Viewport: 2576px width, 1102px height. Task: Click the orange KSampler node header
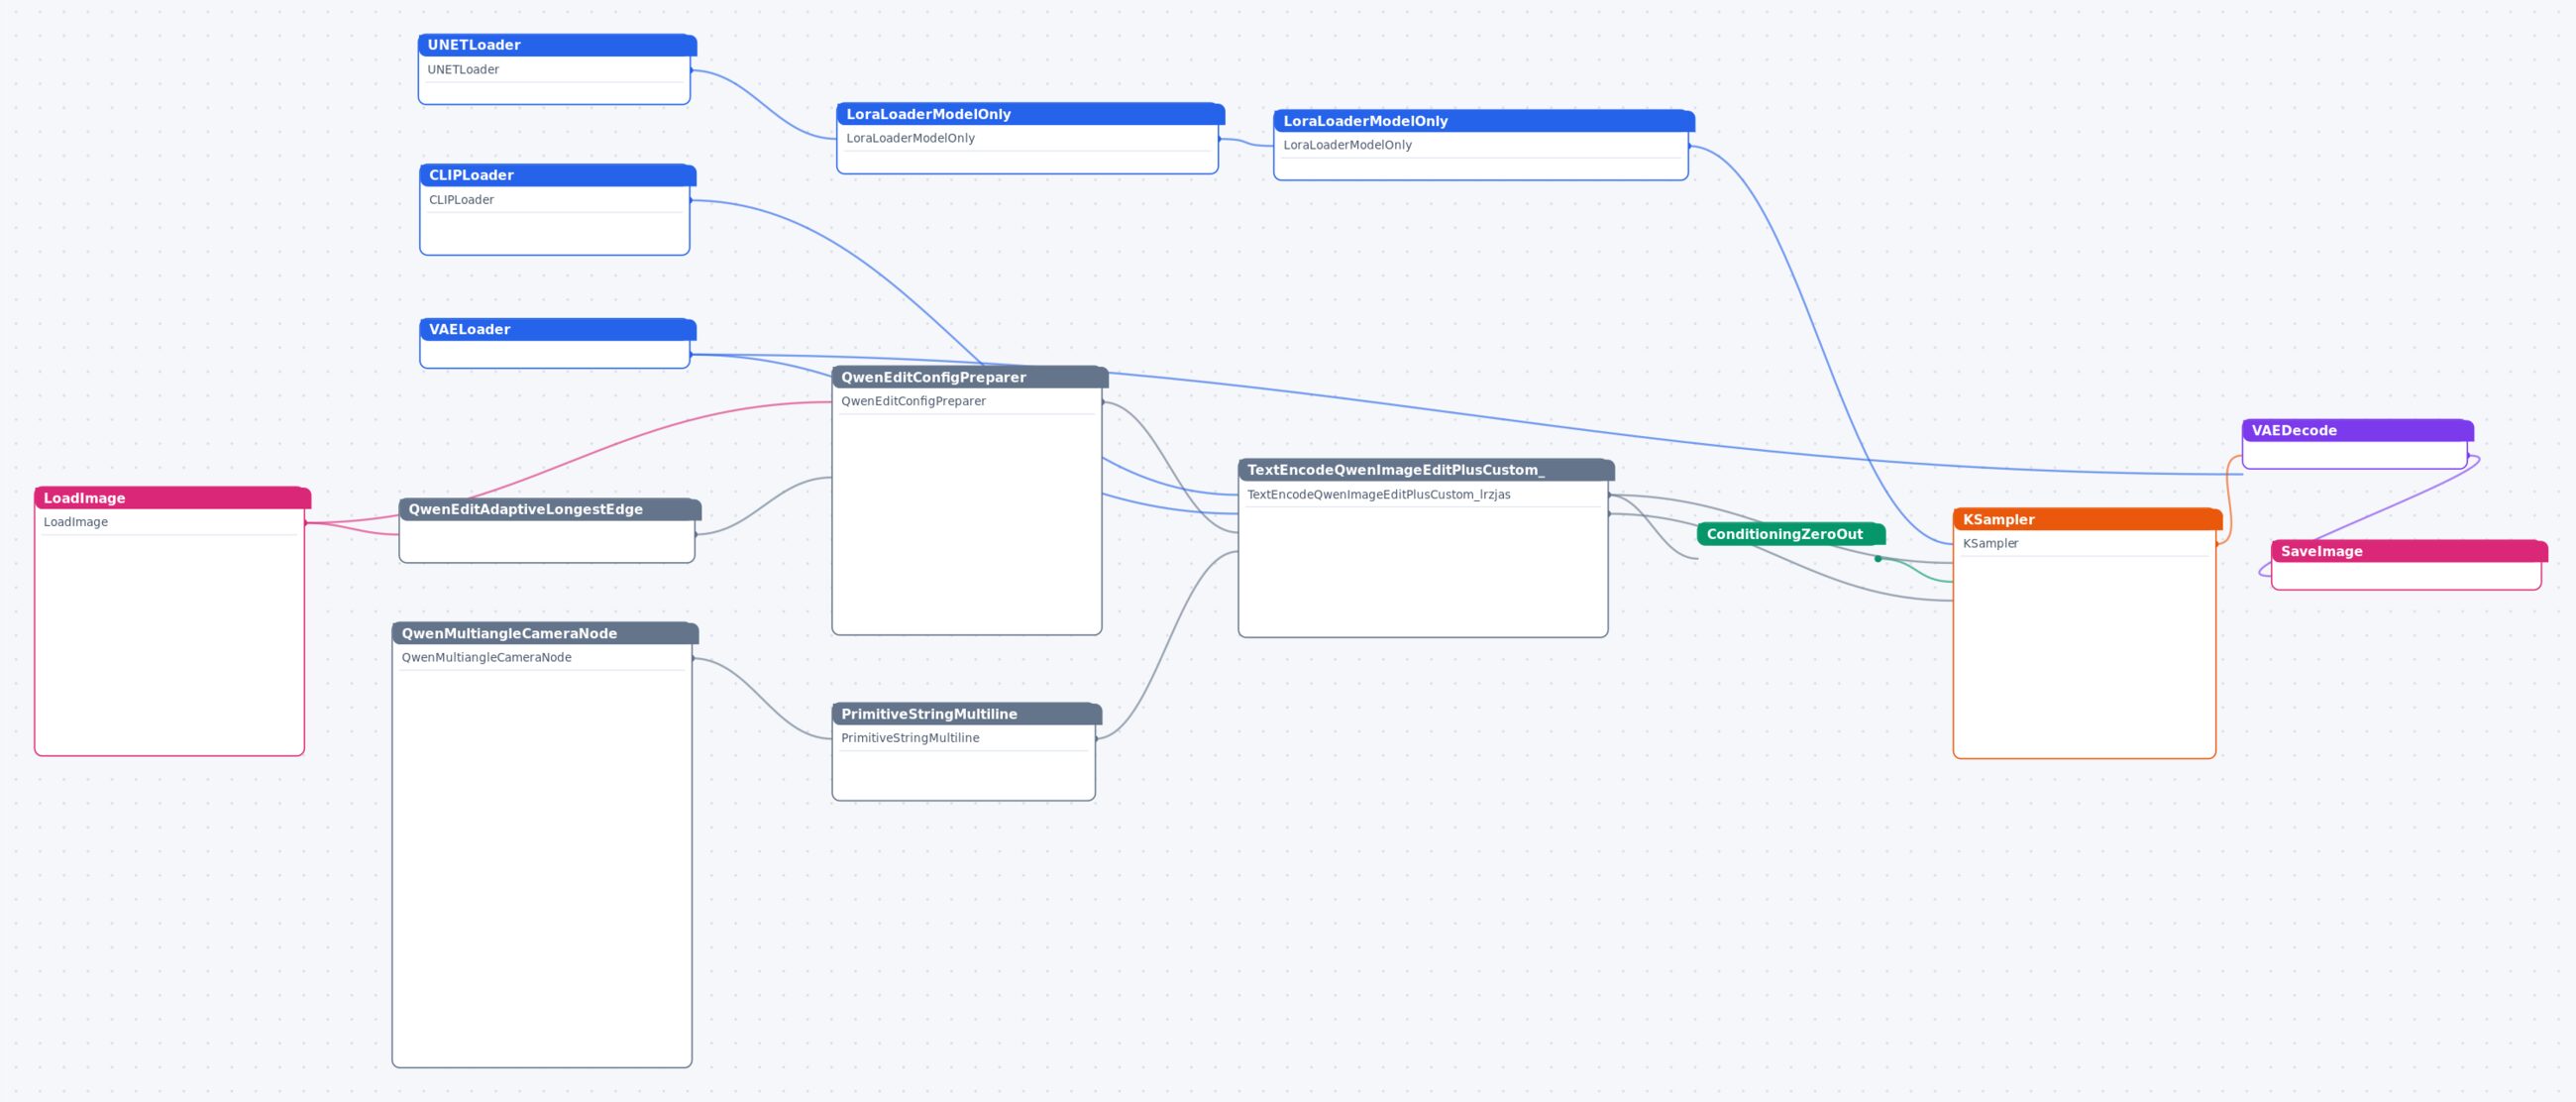[x=2088, y=519]
